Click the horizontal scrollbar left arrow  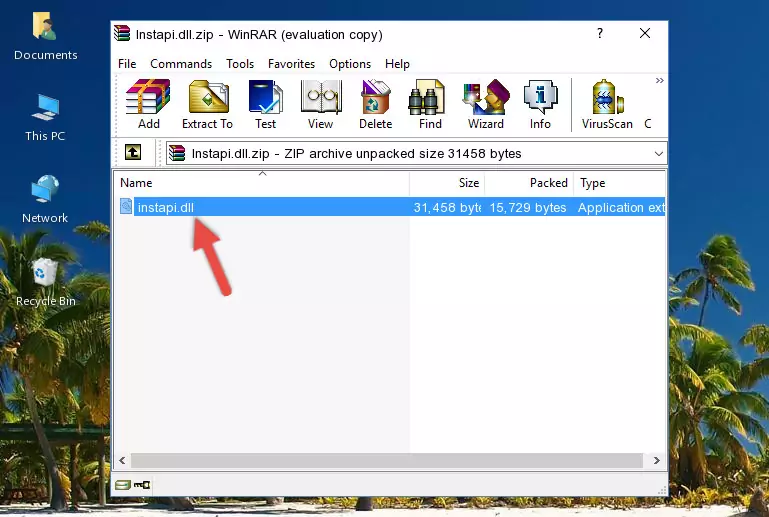point(123,461)
